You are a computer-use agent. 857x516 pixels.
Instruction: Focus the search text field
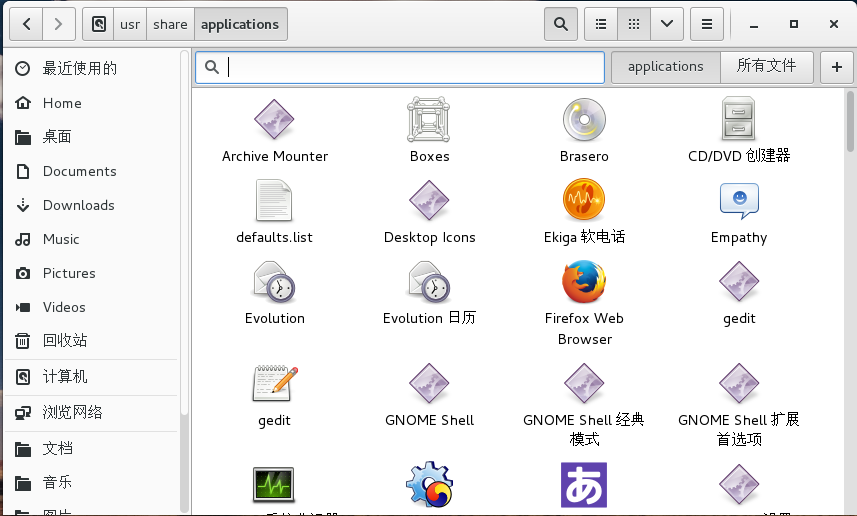pyautogui.click(x=400, y=67)
